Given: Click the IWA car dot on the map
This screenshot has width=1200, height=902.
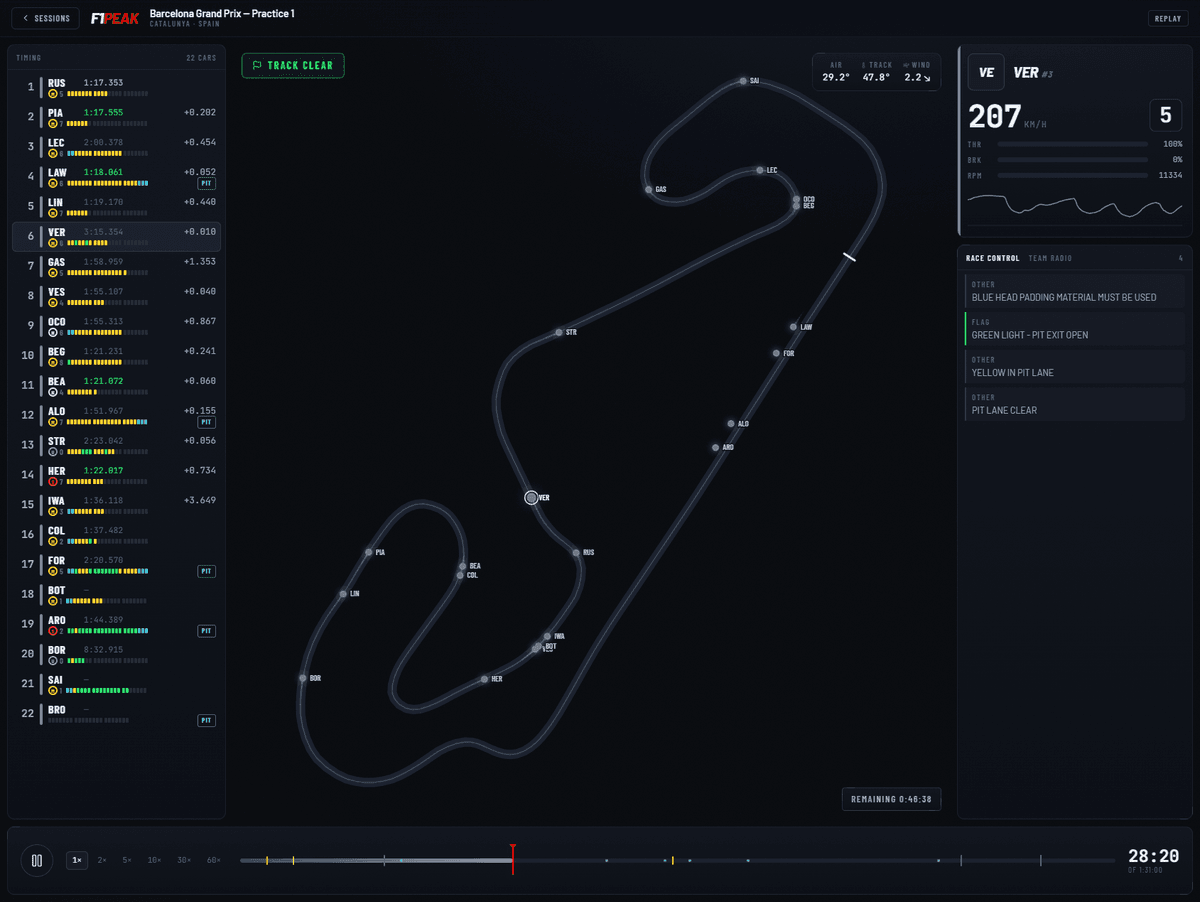Looking at the screenshot, I should click(x=547, y=636).
